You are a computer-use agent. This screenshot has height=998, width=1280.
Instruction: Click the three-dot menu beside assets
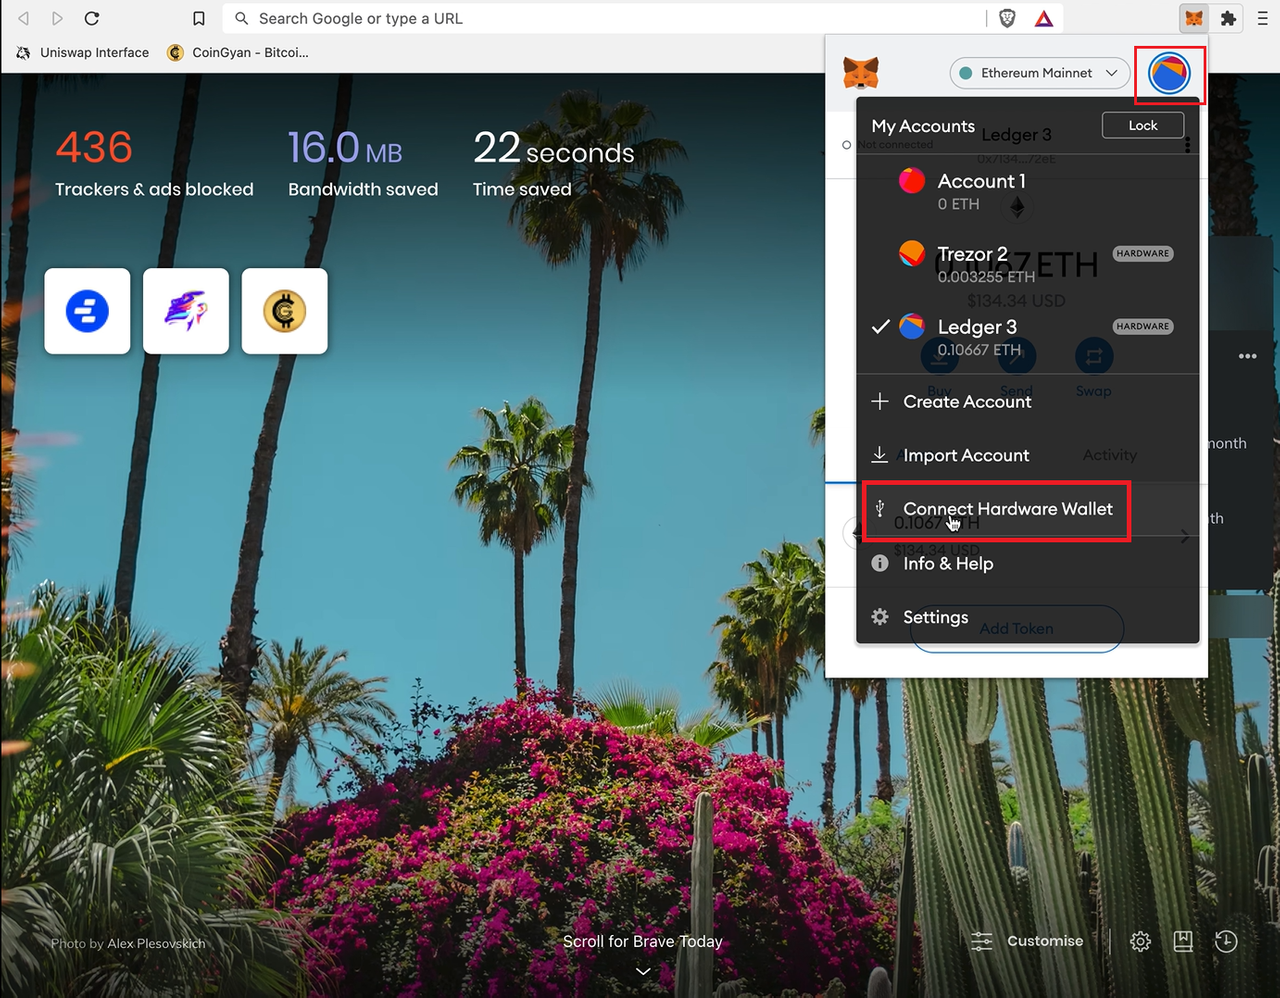tap(1248, 356)
